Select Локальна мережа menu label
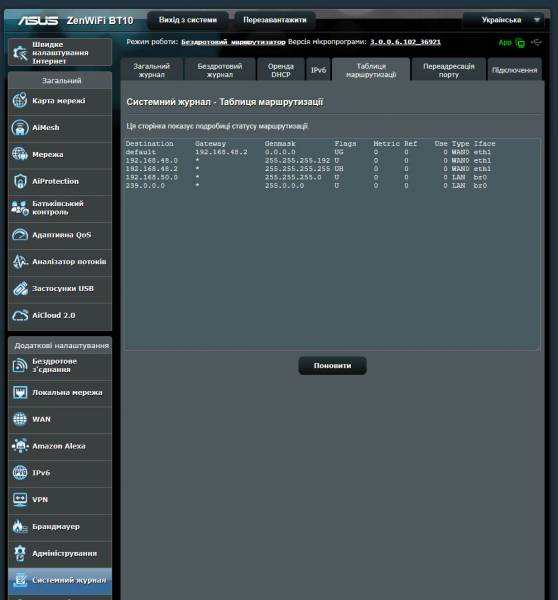Screen dimensions: 558x600 (67, 392)
